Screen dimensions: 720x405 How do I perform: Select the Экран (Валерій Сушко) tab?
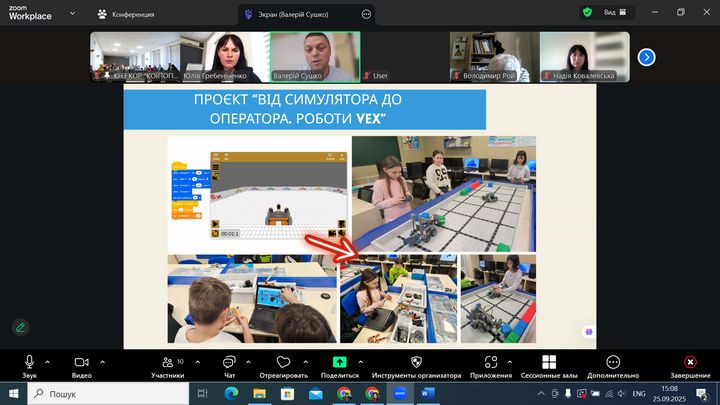[300, 14]
